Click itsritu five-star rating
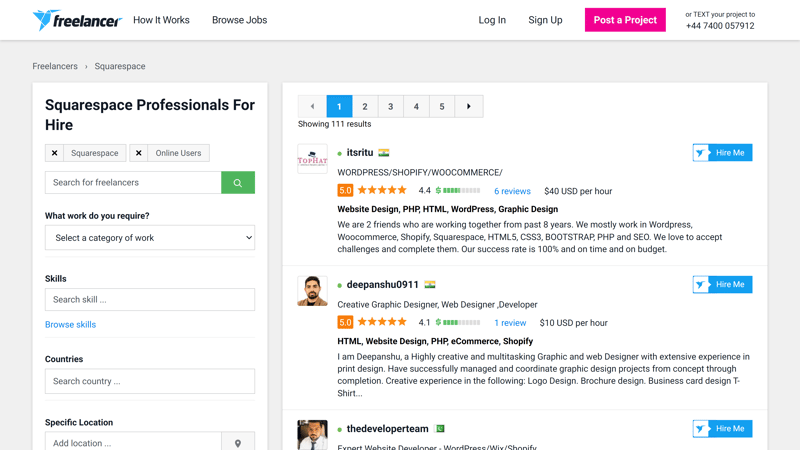800x450 pixels. tap(382, 191)
